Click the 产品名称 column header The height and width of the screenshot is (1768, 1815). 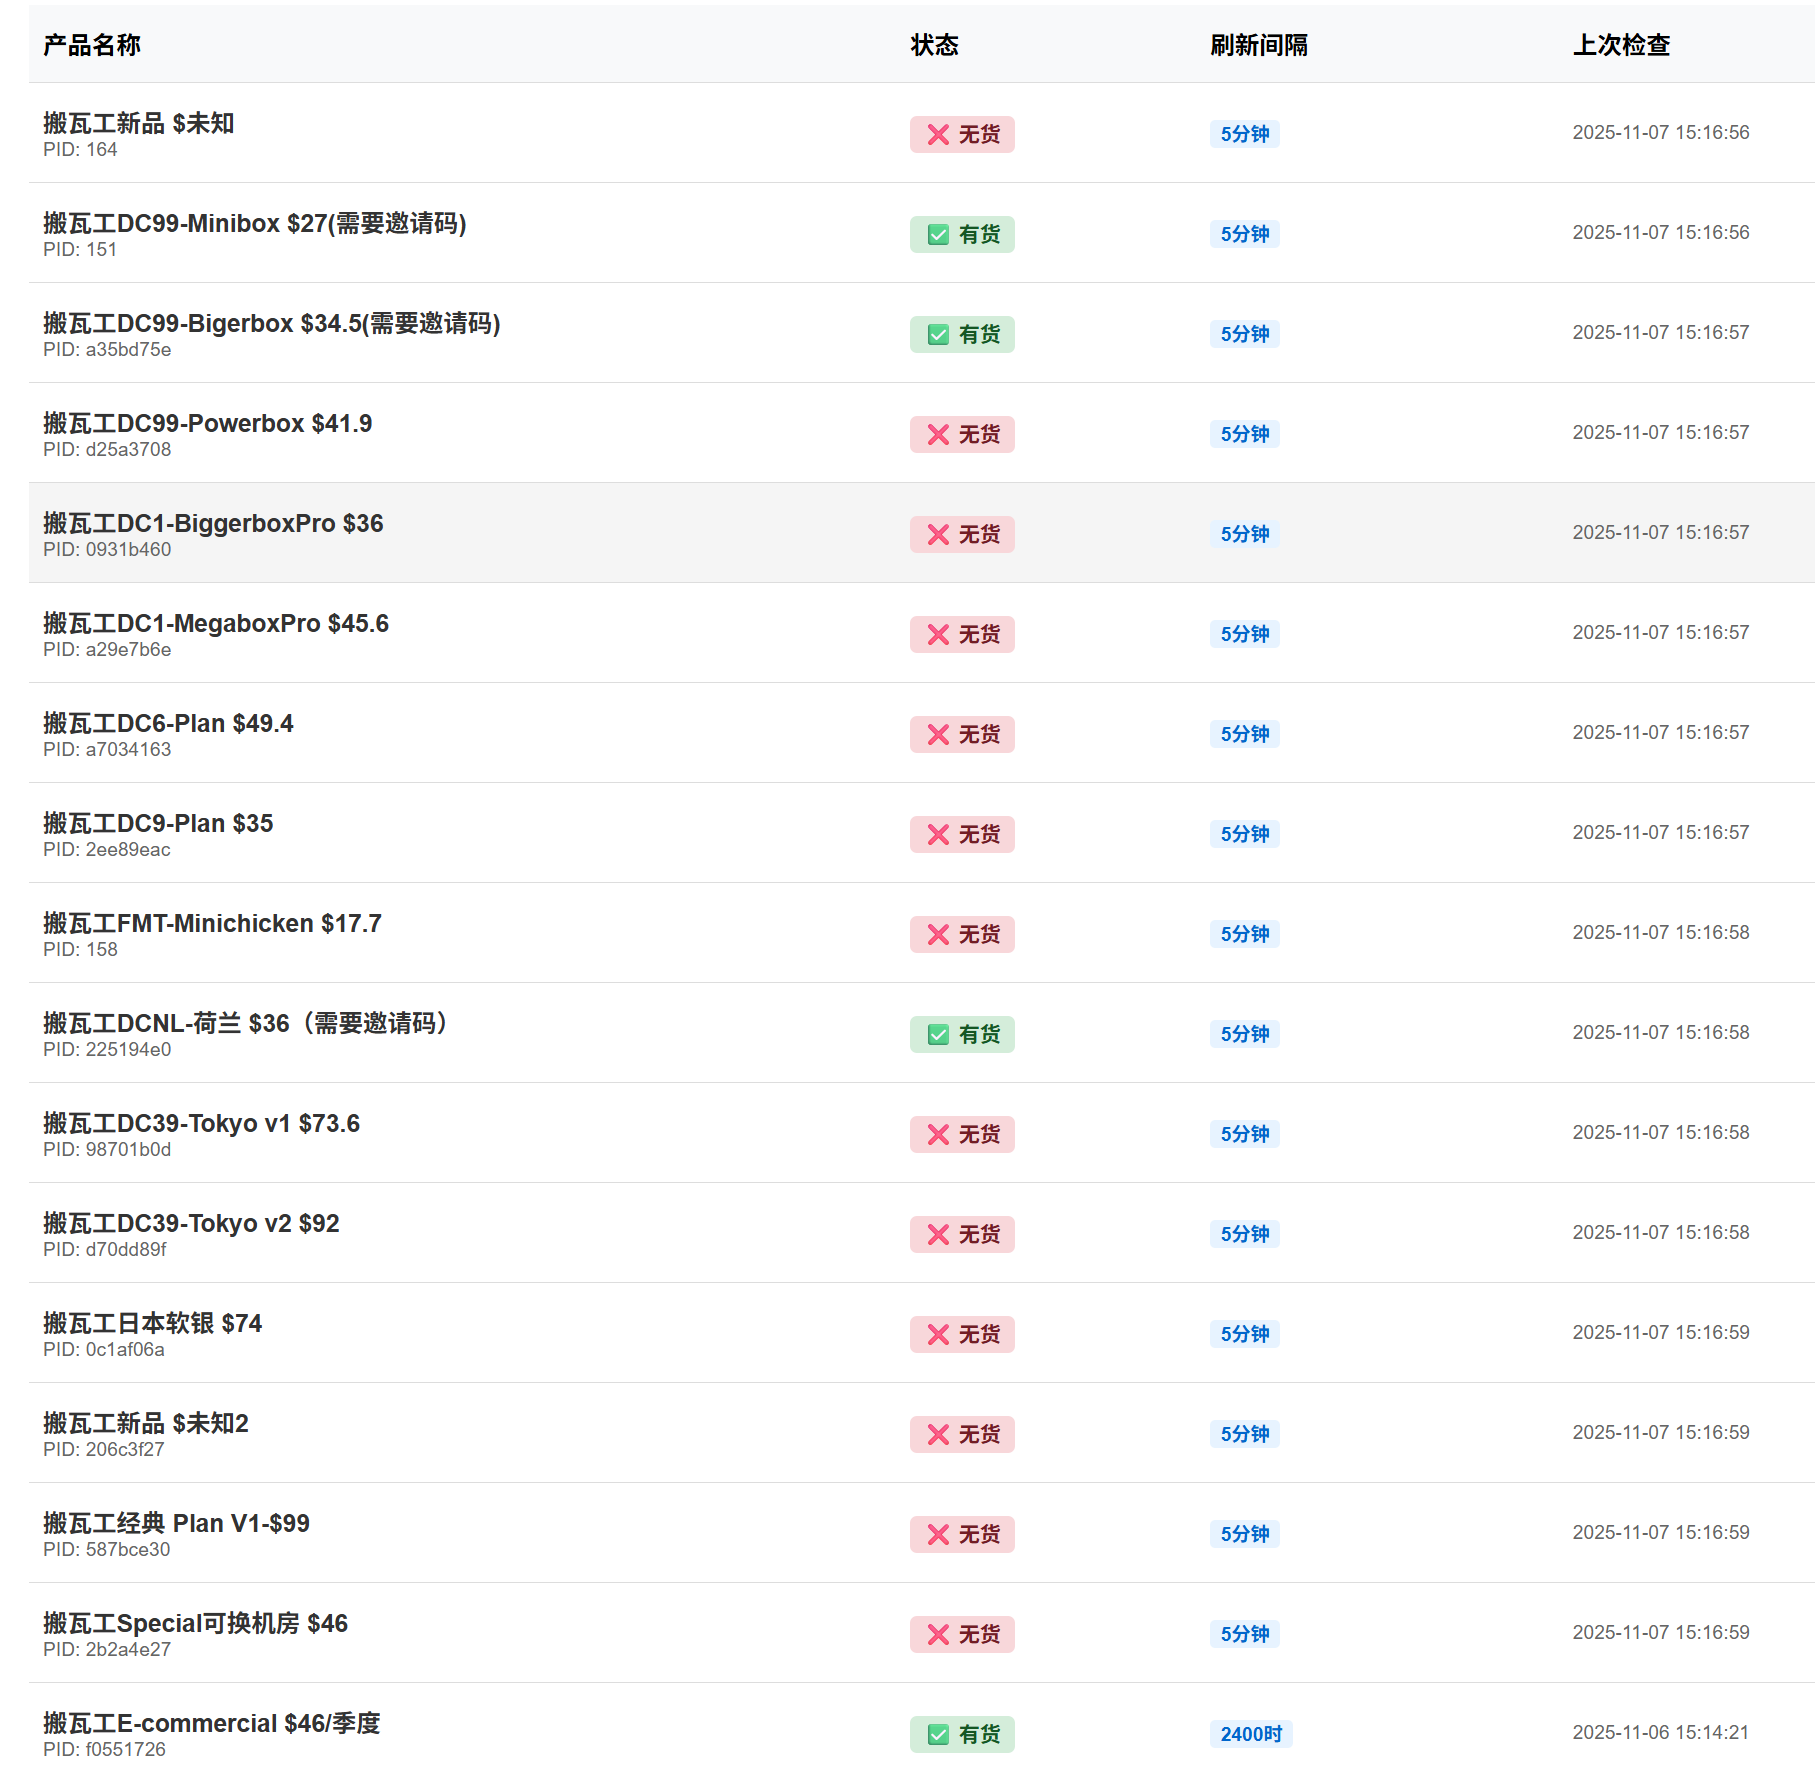point(92,45)
